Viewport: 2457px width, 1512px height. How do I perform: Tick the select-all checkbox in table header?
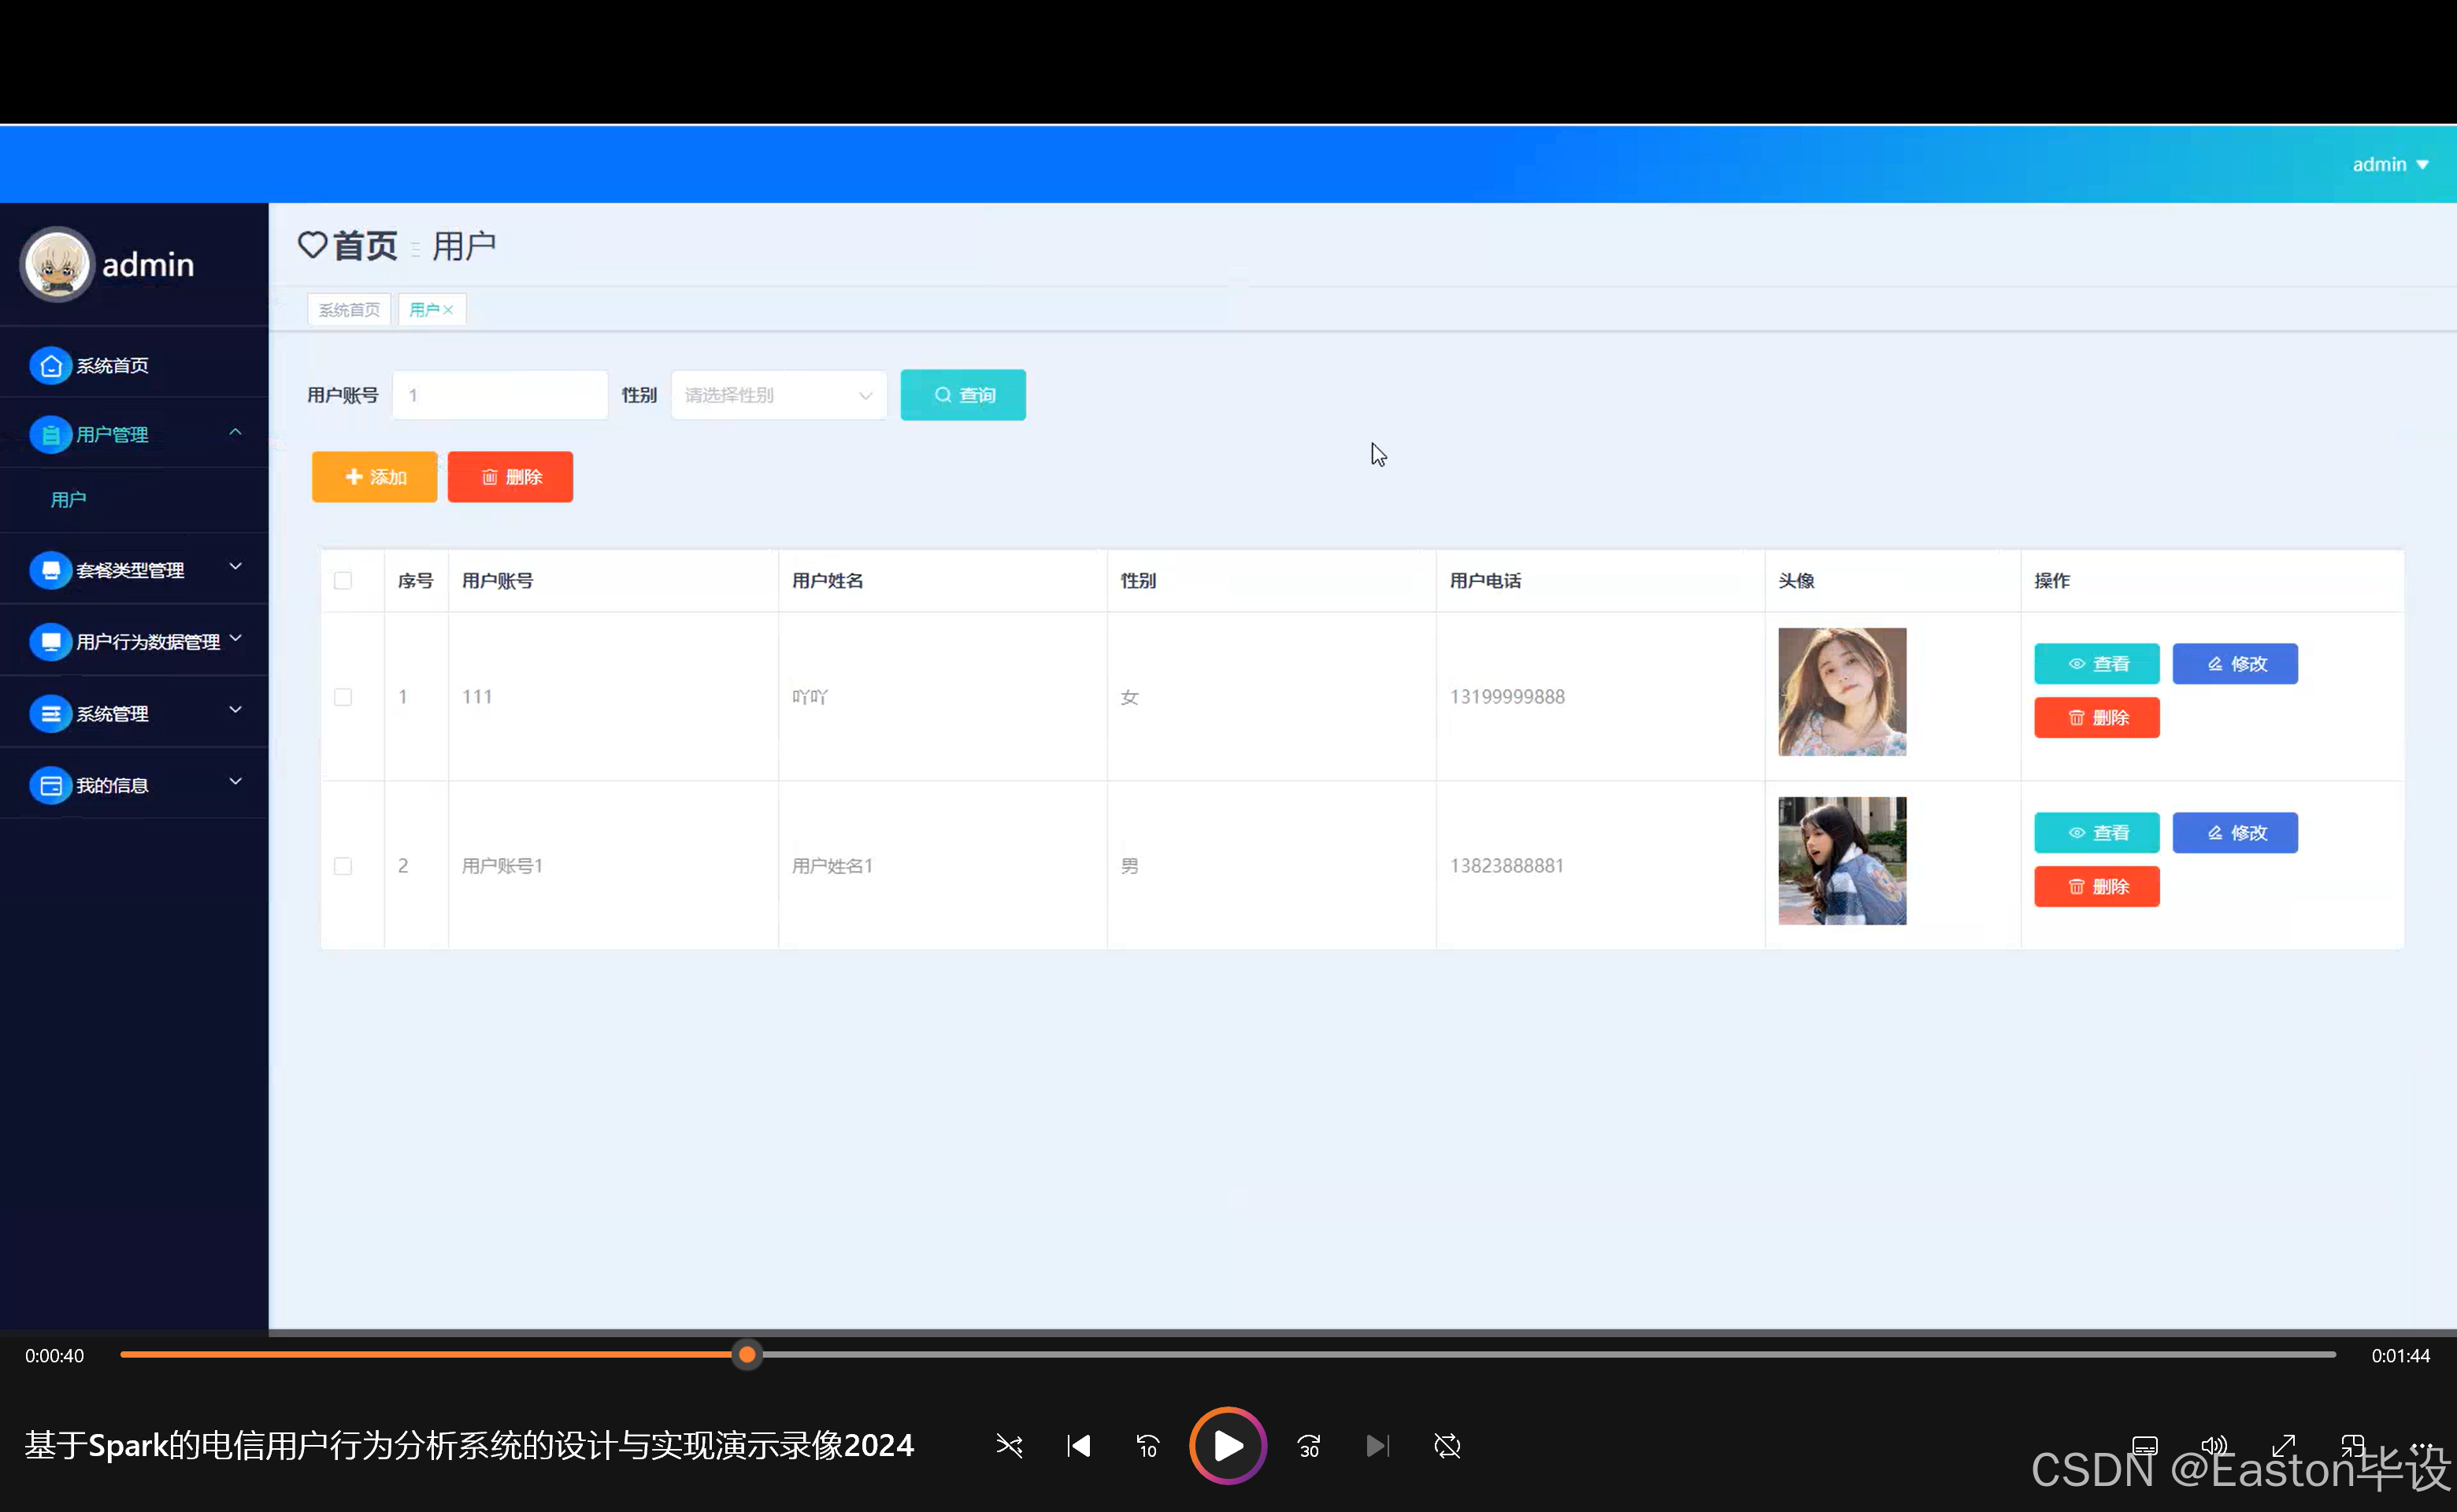(x=343, y=581)
